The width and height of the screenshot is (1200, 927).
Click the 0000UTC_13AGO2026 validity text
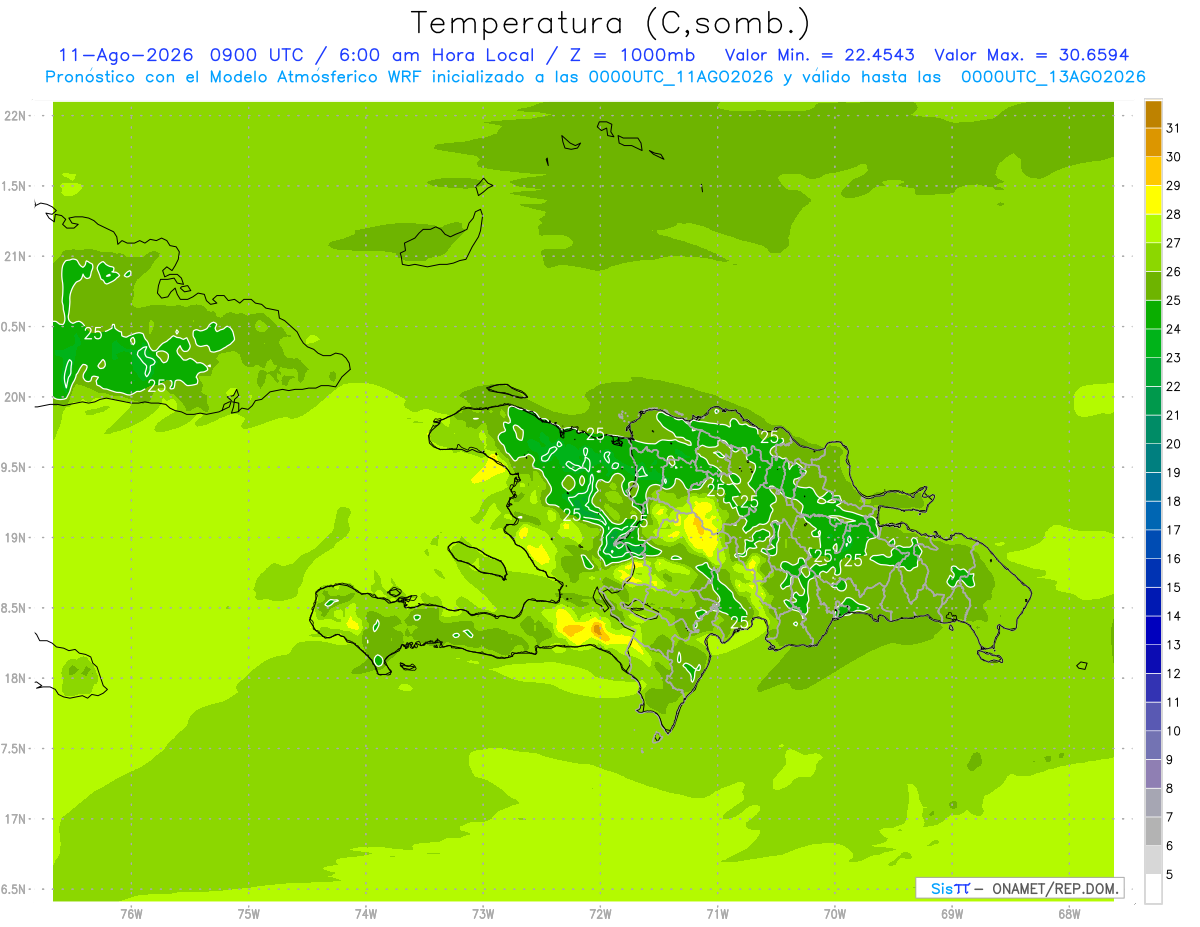1053,77
